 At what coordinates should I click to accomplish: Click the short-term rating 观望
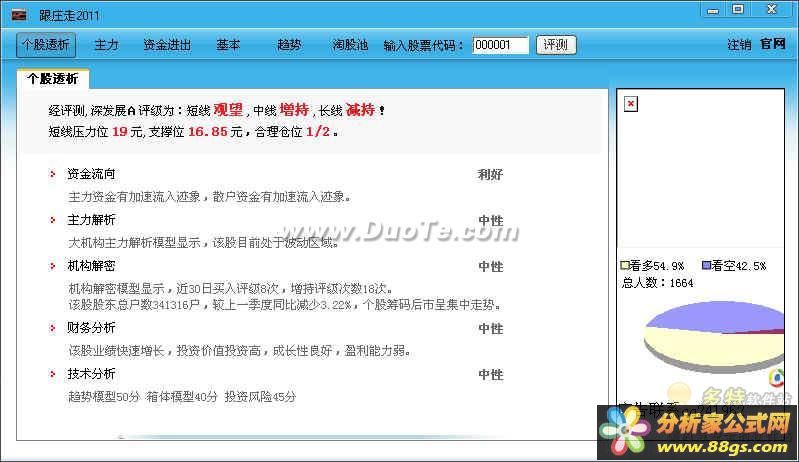coord(228,110)
